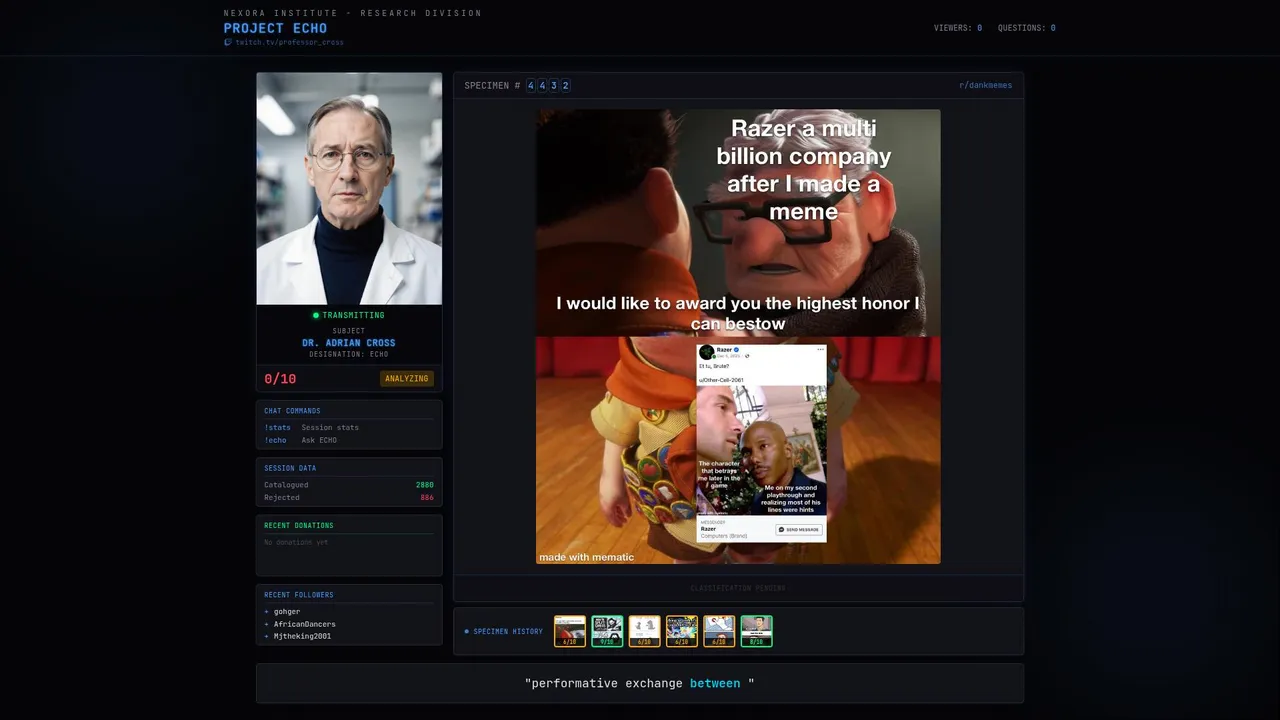Image resolution: width=1280 pixels, height=720 pixels.
Task: Click the 'DESIGNATION: ECHO' label
Action: pos(349,354)
